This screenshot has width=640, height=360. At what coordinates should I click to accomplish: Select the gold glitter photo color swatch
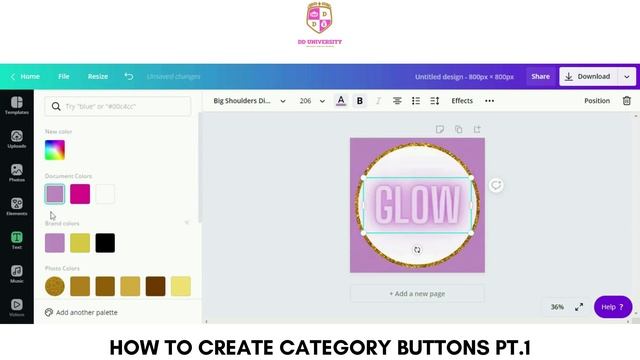[55, 286]
